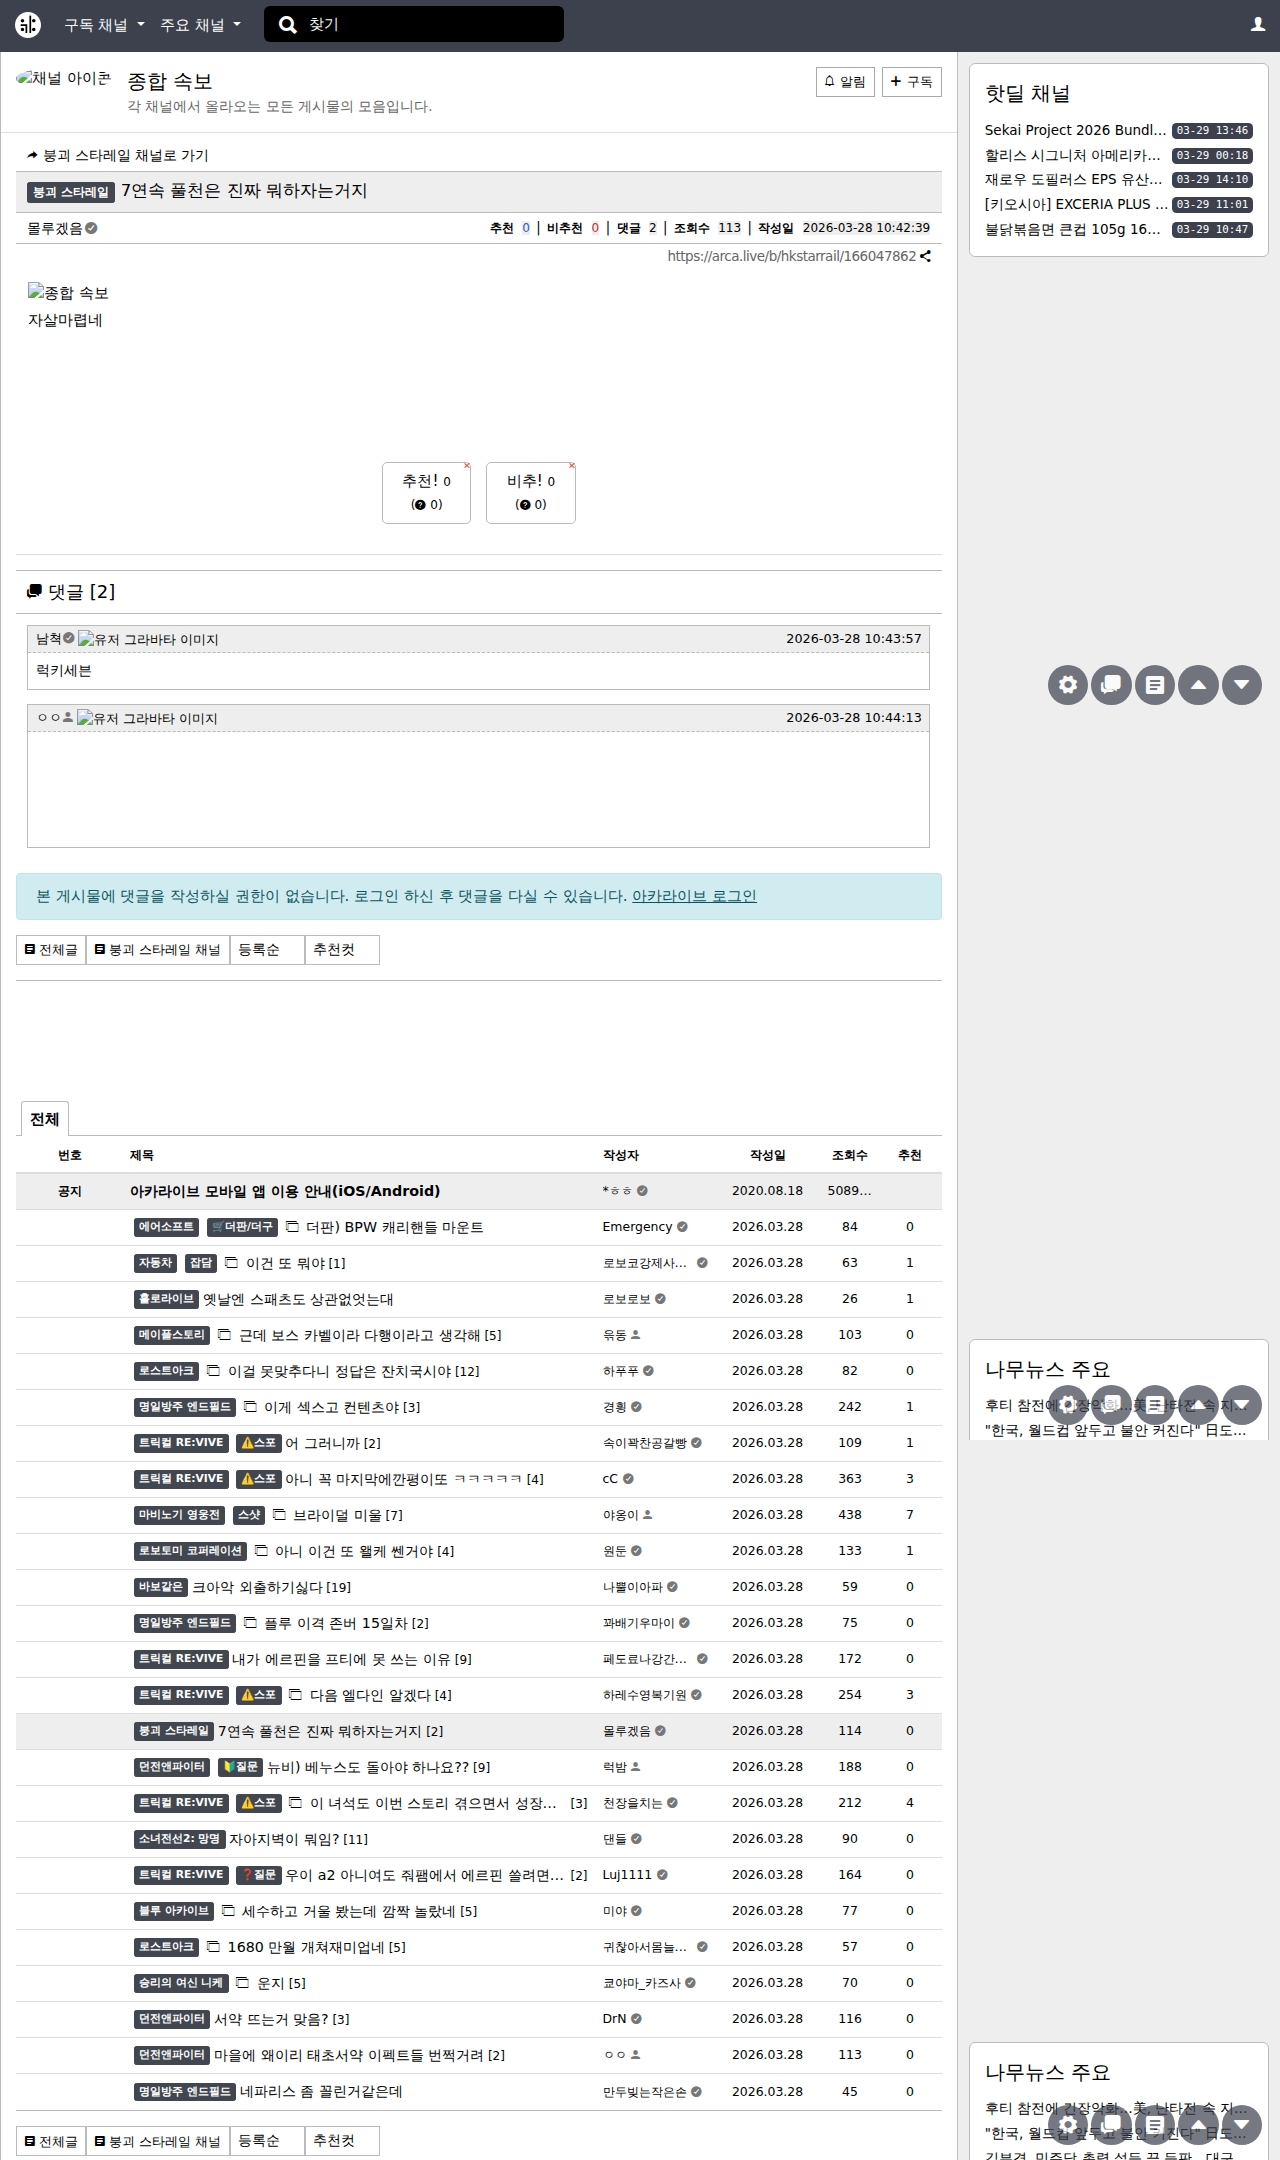Select 등록순 sort above the post list

click(267, 950)
